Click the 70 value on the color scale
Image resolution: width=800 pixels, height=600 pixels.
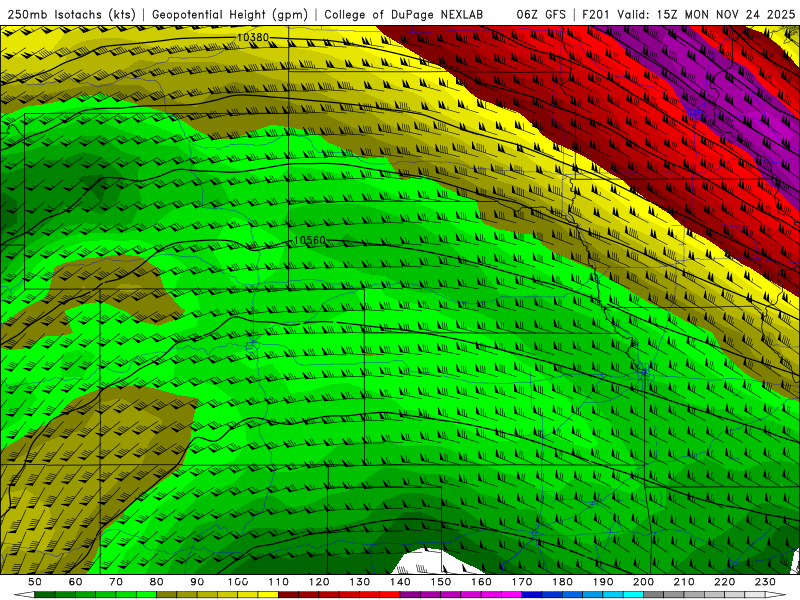116,582
